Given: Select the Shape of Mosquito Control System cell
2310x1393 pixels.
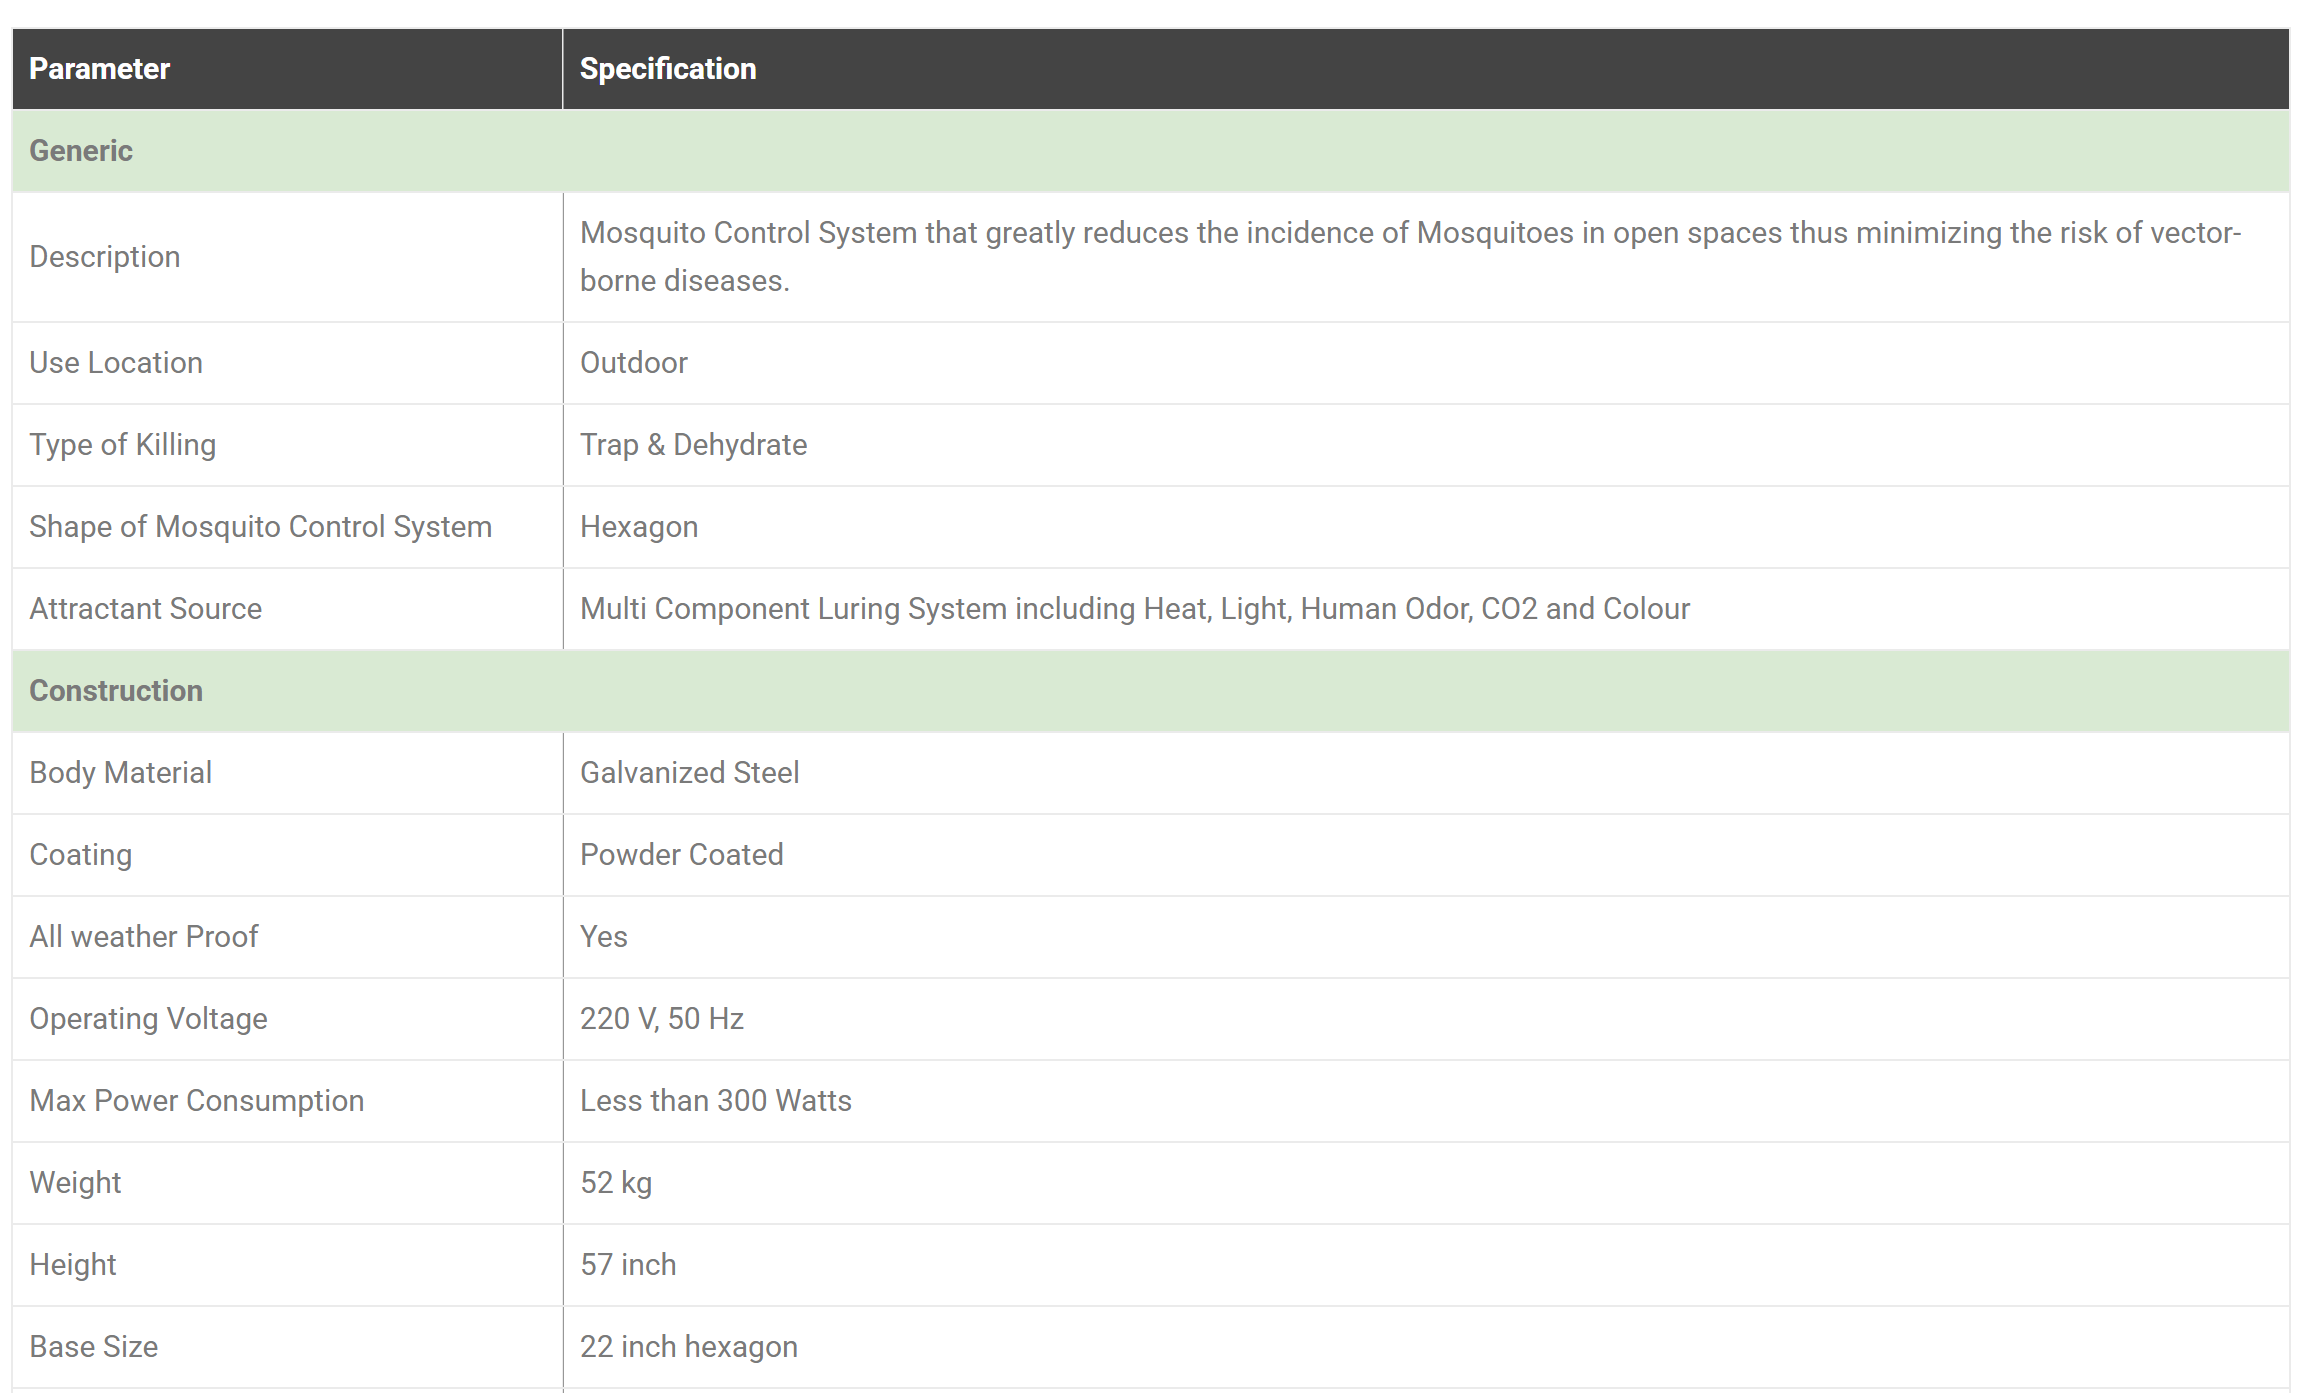Looking at the screenshot, I should (260, 527).
